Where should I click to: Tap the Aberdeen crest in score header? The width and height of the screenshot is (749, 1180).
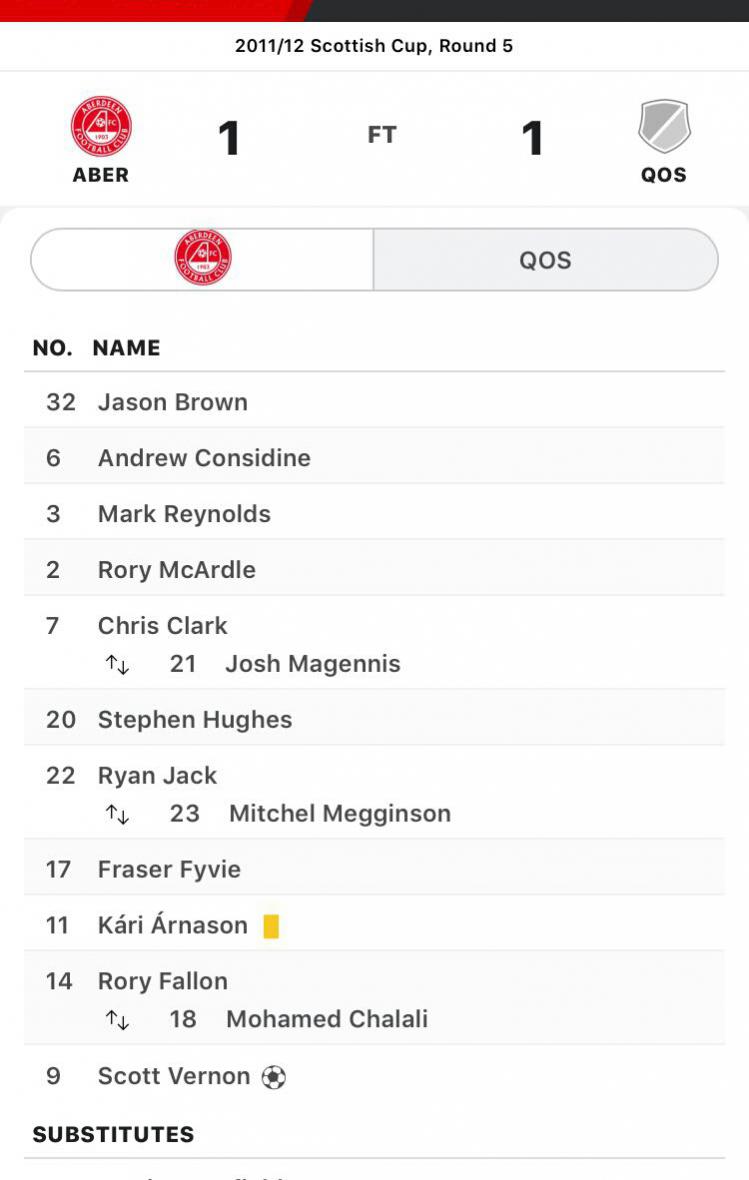[101, 126]
